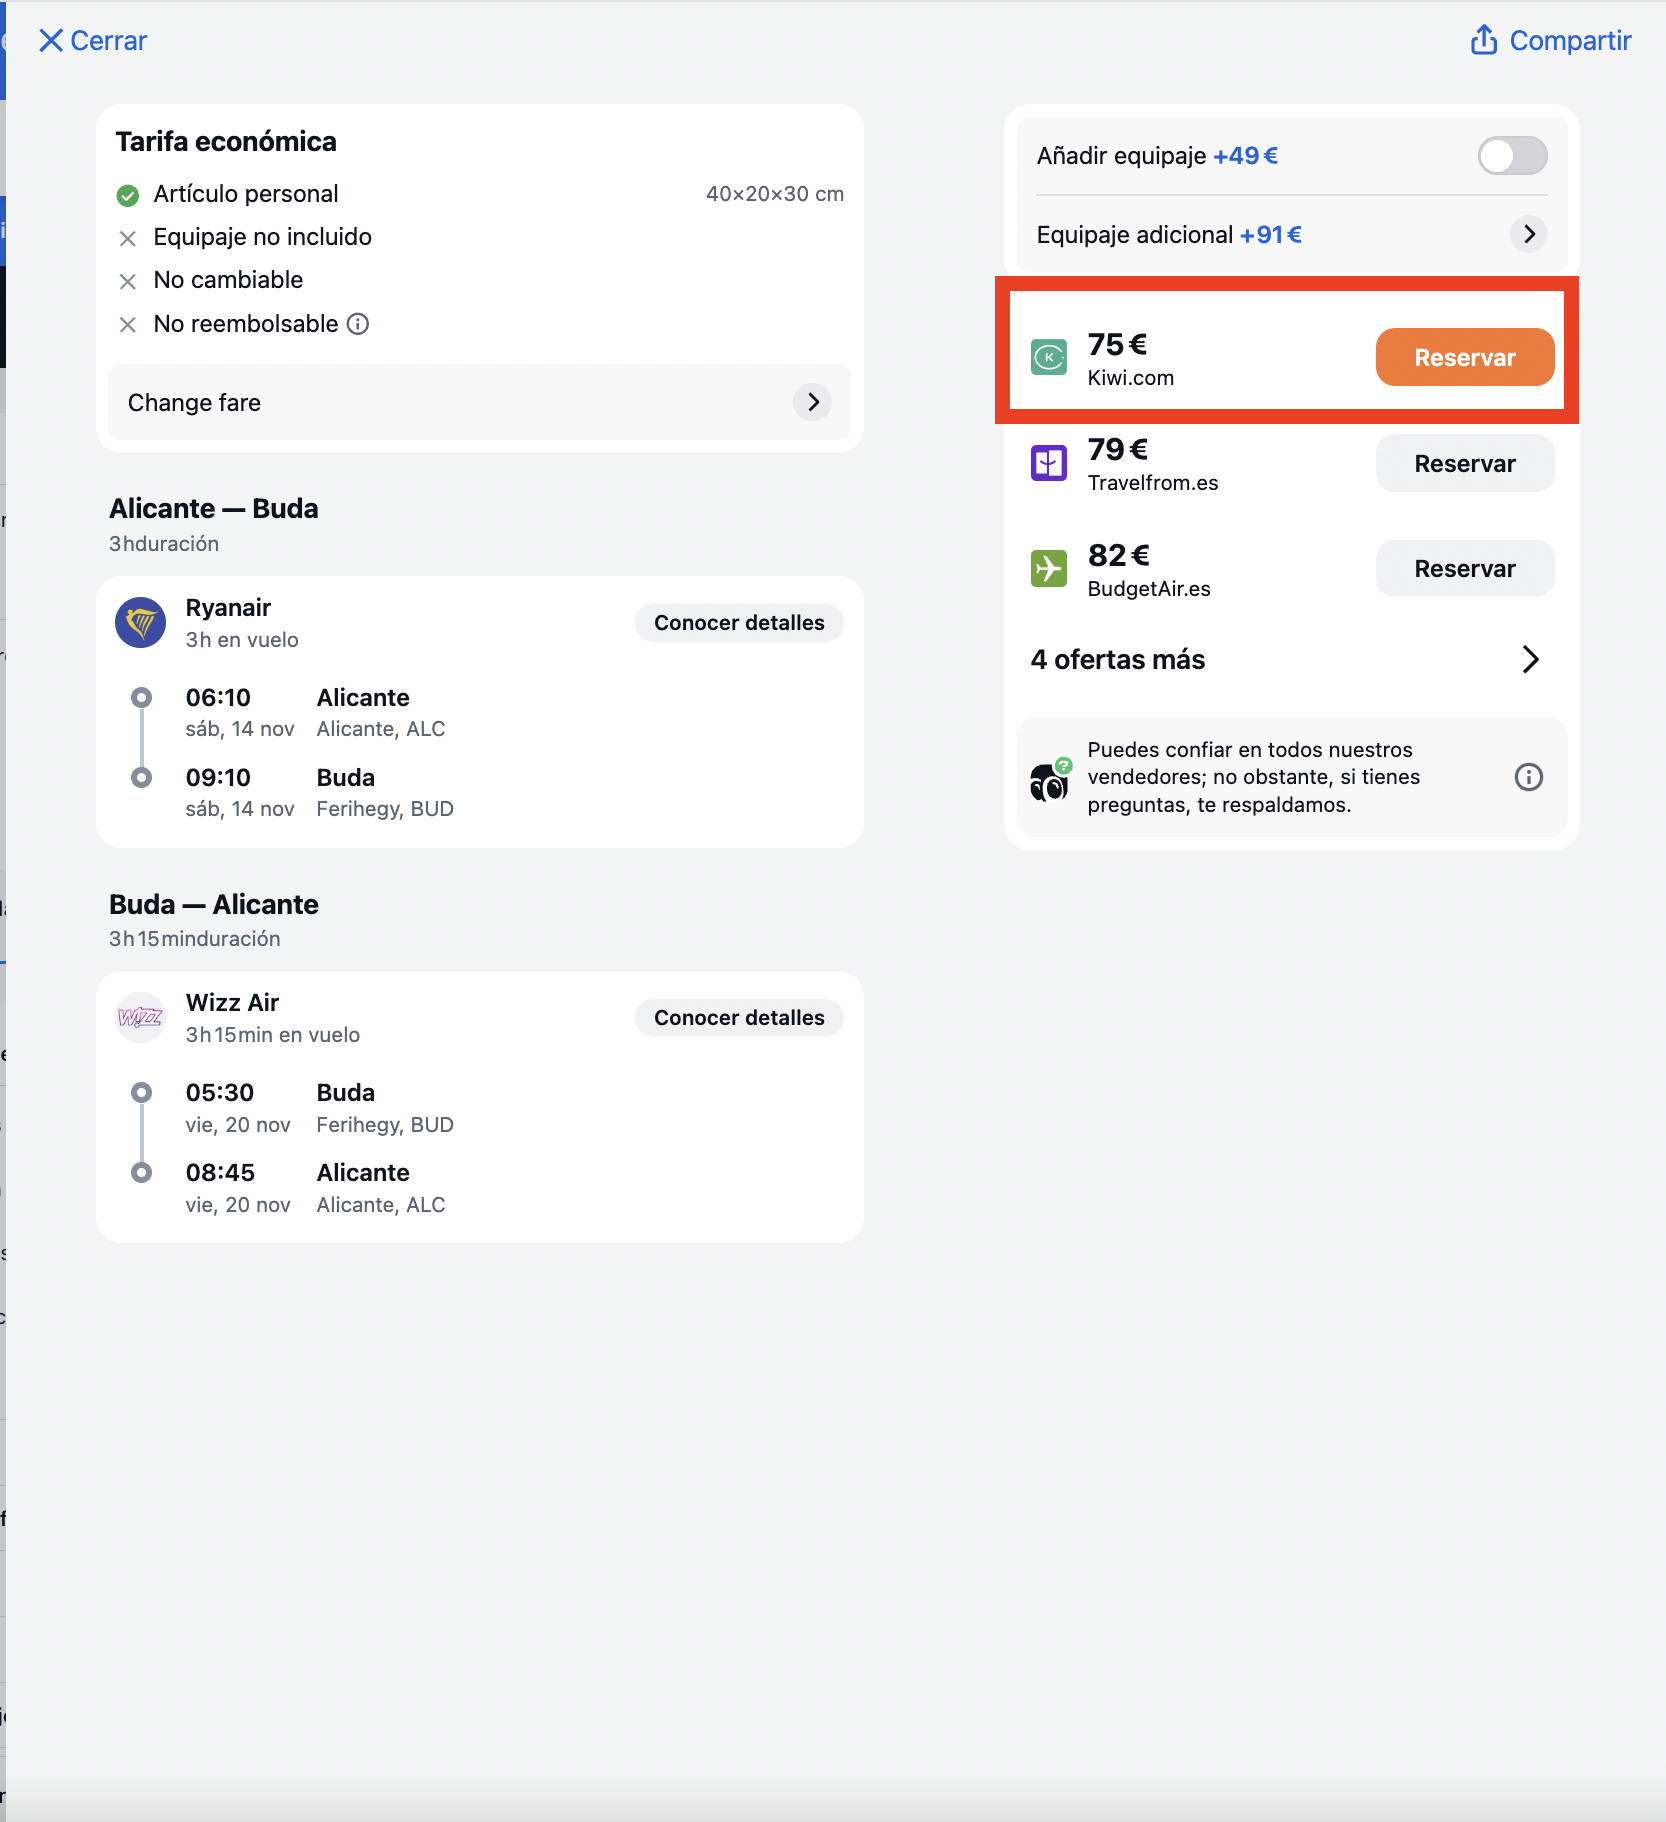Expand 4 ofertas más list
1666x1822 pixels.
[1286, 660]
